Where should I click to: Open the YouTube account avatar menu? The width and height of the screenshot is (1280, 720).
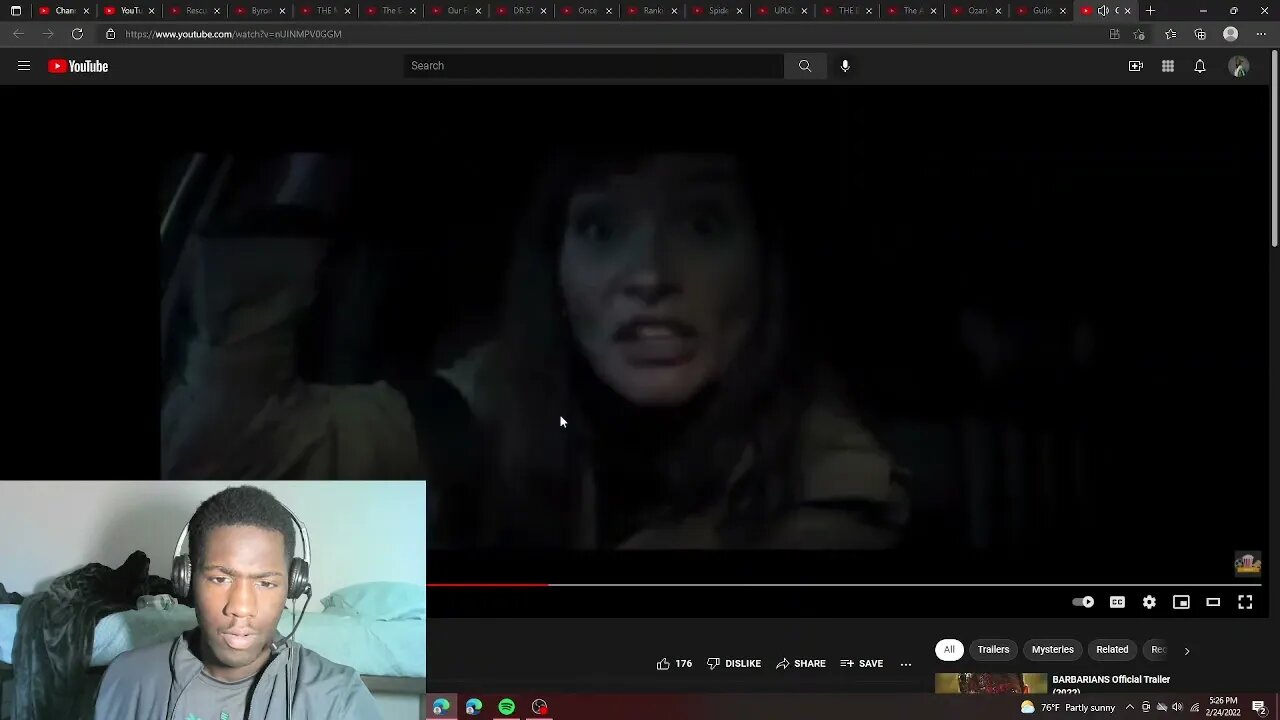[1239, 66]
